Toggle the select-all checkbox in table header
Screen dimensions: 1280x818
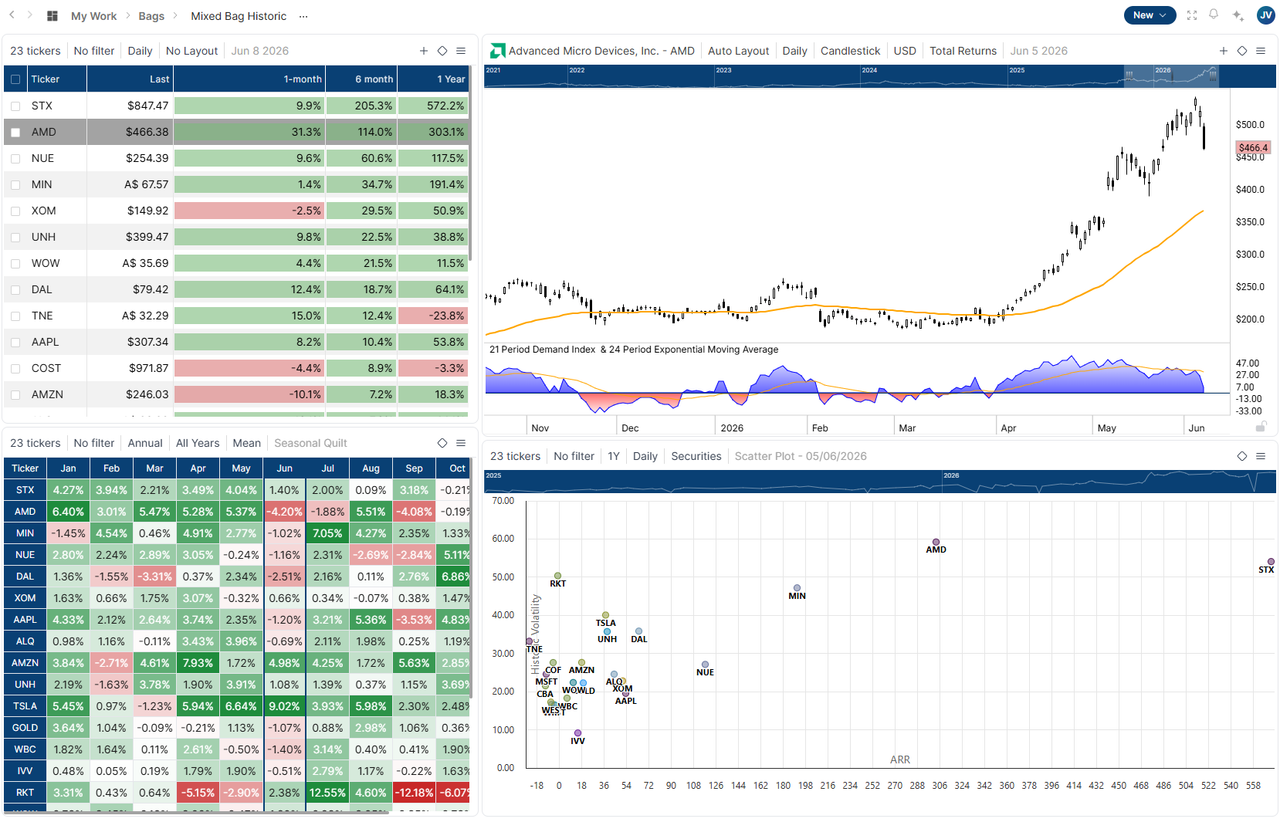[x=15, y=79]
